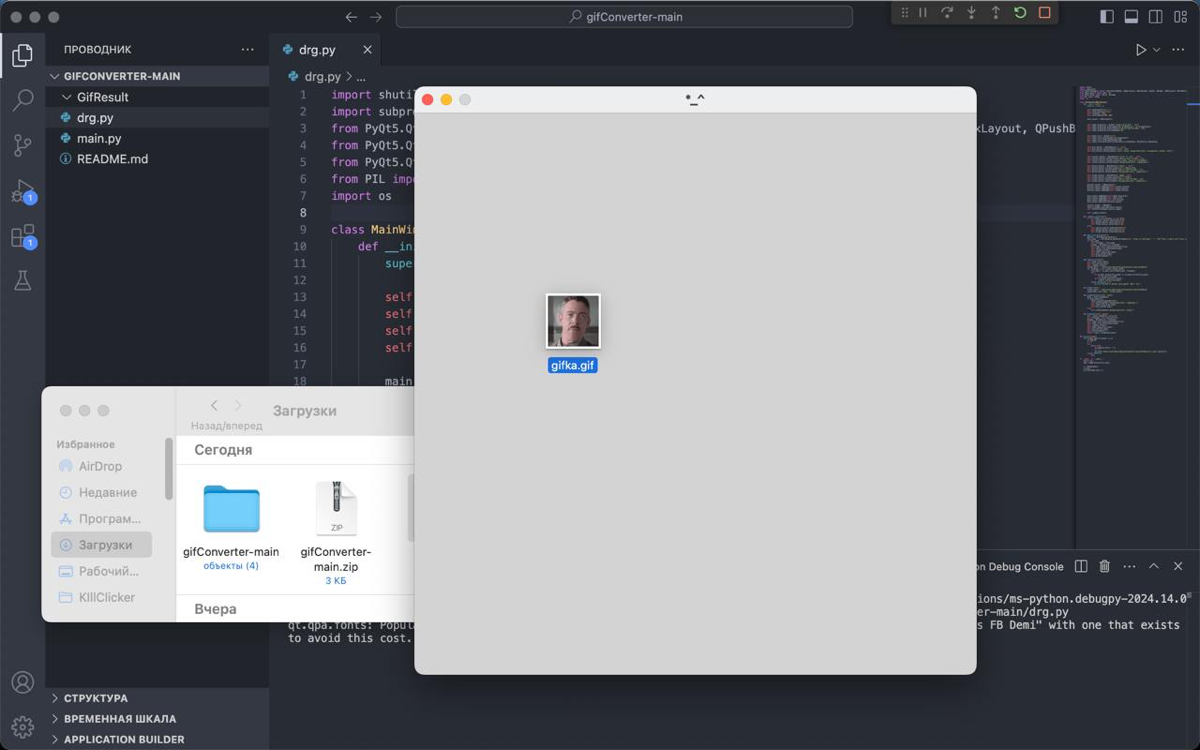Toggle the secondary side bar
1200x750 pixels.
pos(1156,17)
